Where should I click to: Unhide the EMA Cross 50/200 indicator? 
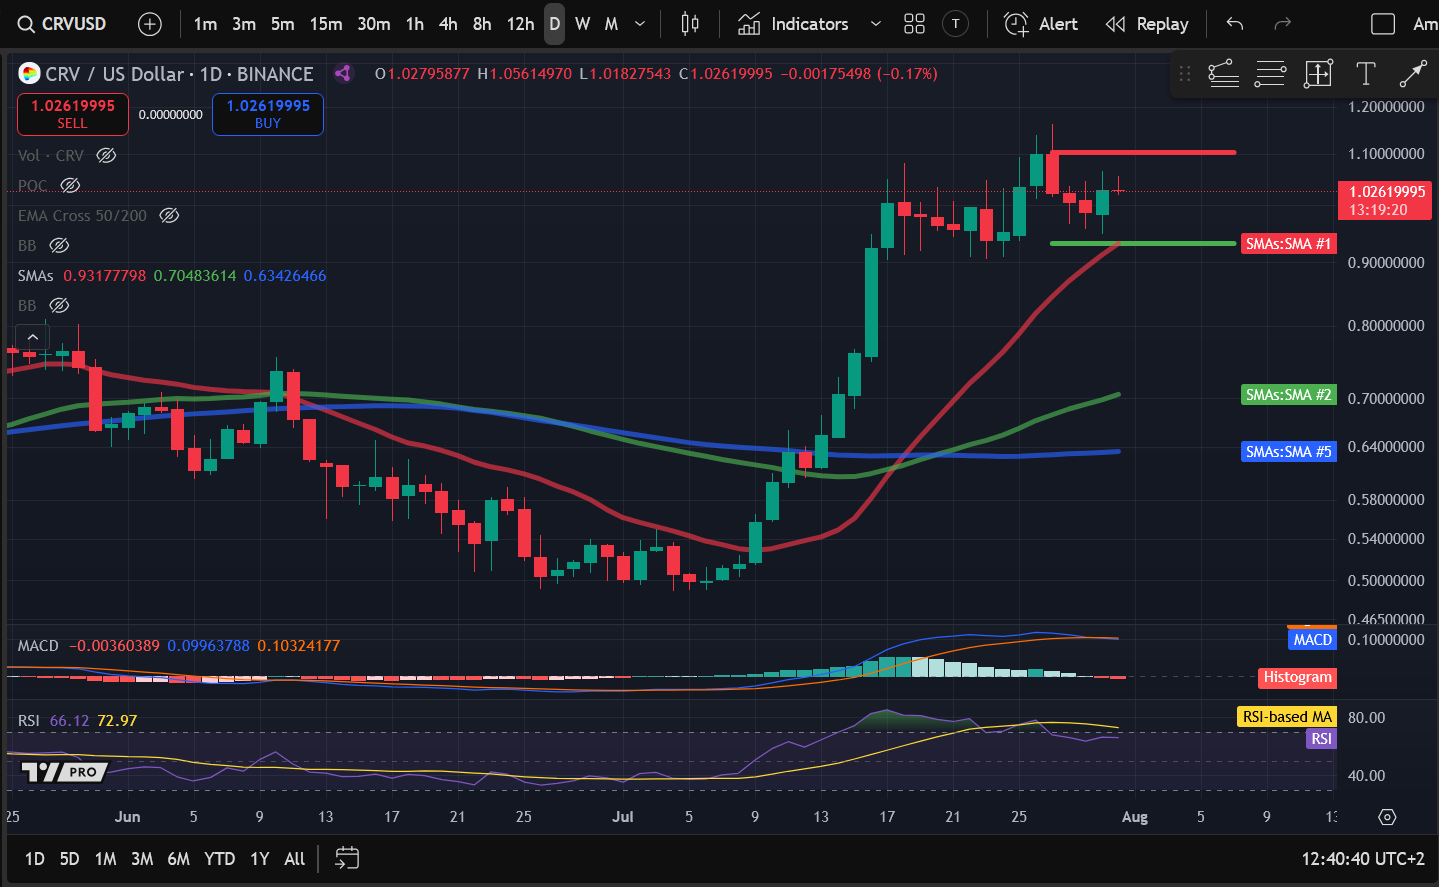click(x=169, y=216)
